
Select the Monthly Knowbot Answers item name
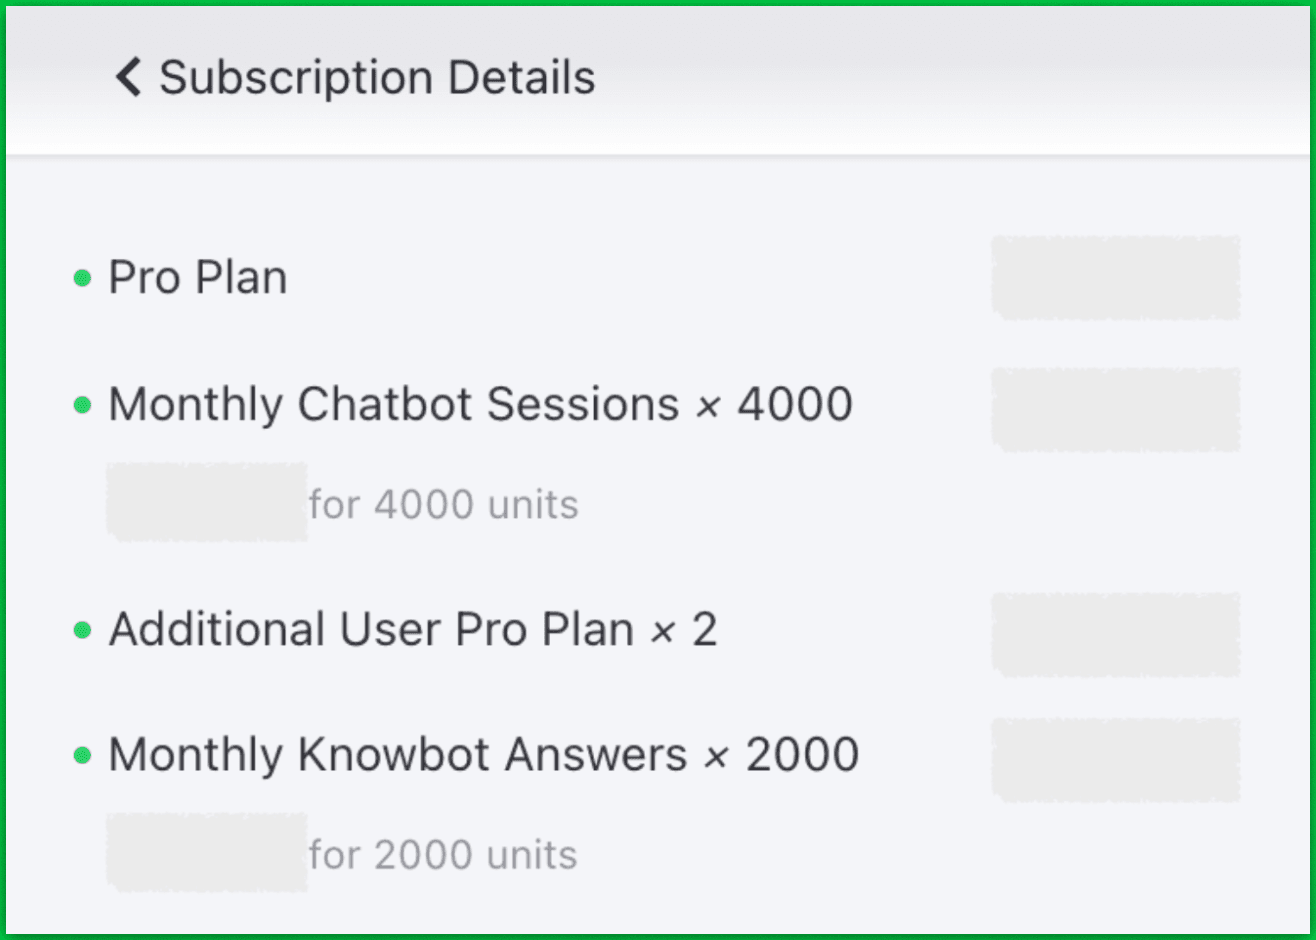tap(397, 755)
